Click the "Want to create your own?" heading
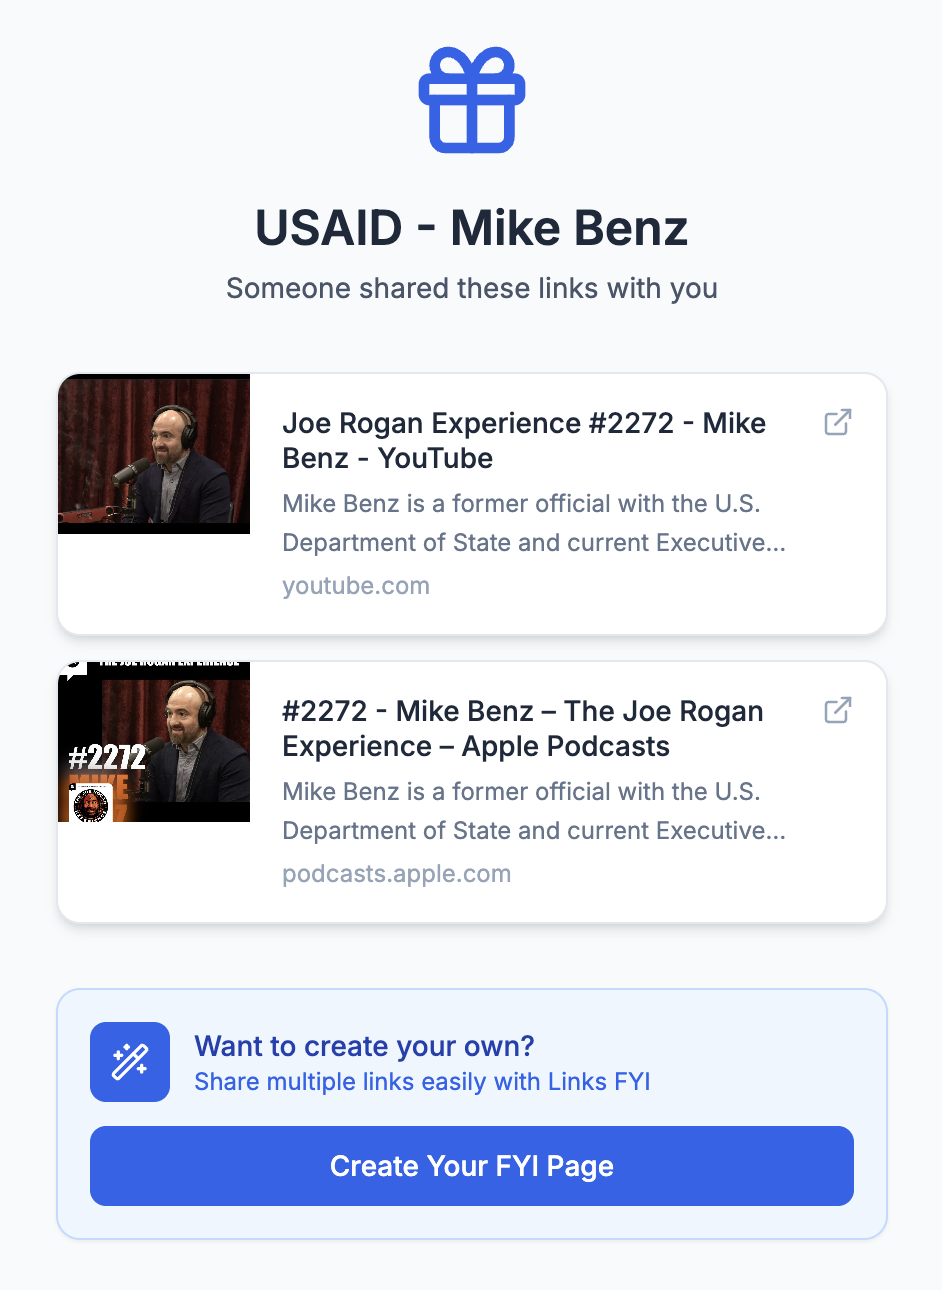942x1290 pixels. tap(364, 1046)
